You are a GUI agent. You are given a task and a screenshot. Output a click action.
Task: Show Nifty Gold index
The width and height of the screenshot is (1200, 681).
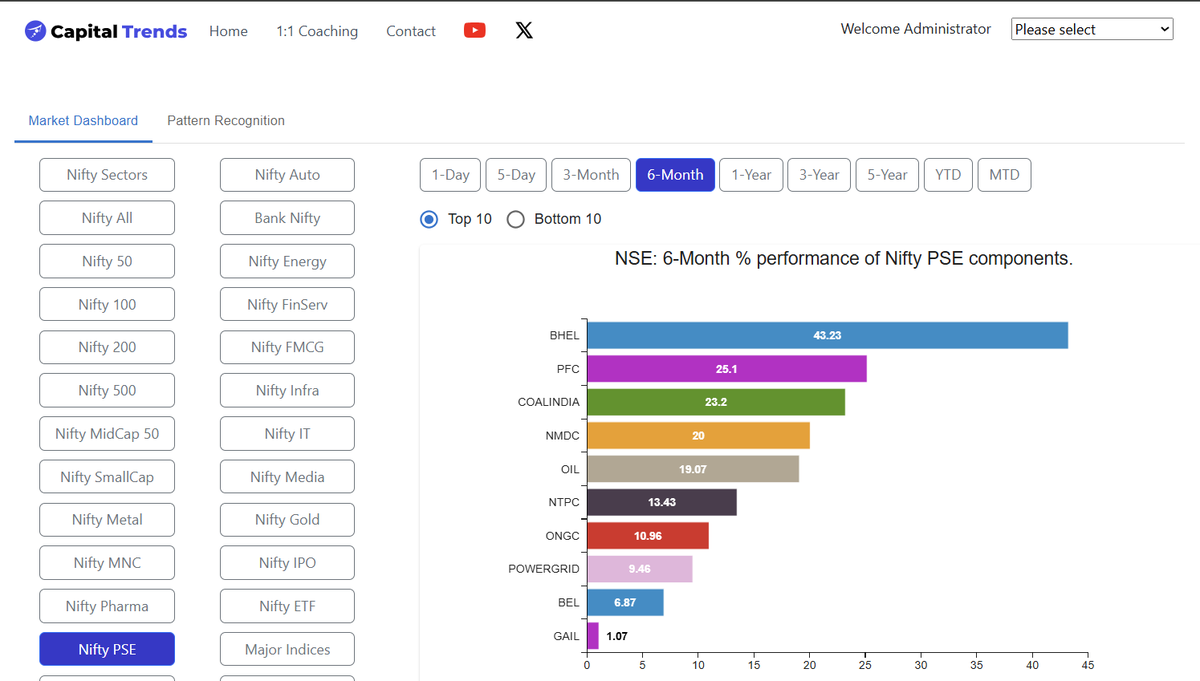point(287,520)
